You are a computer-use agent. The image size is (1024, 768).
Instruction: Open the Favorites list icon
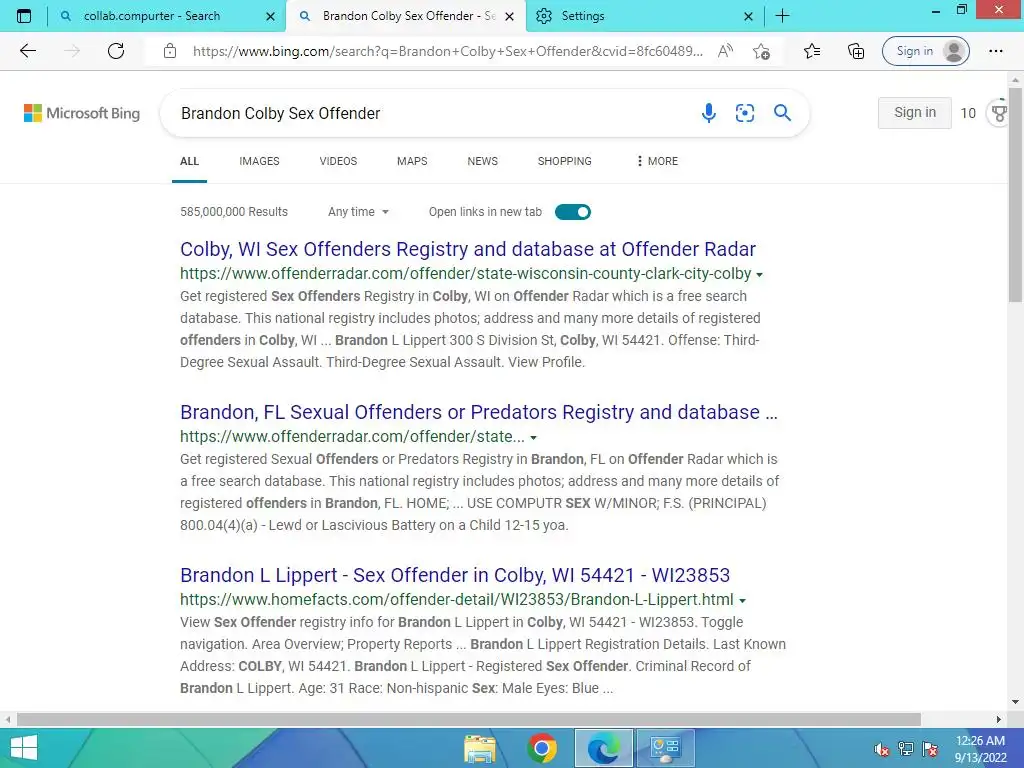(x=812, y=51)
